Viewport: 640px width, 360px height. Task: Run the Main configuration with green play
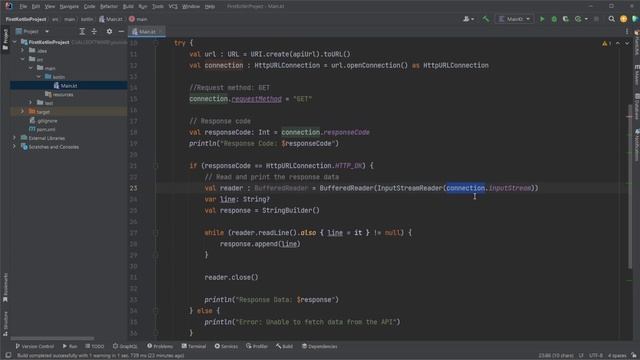(x=542, y=19)
